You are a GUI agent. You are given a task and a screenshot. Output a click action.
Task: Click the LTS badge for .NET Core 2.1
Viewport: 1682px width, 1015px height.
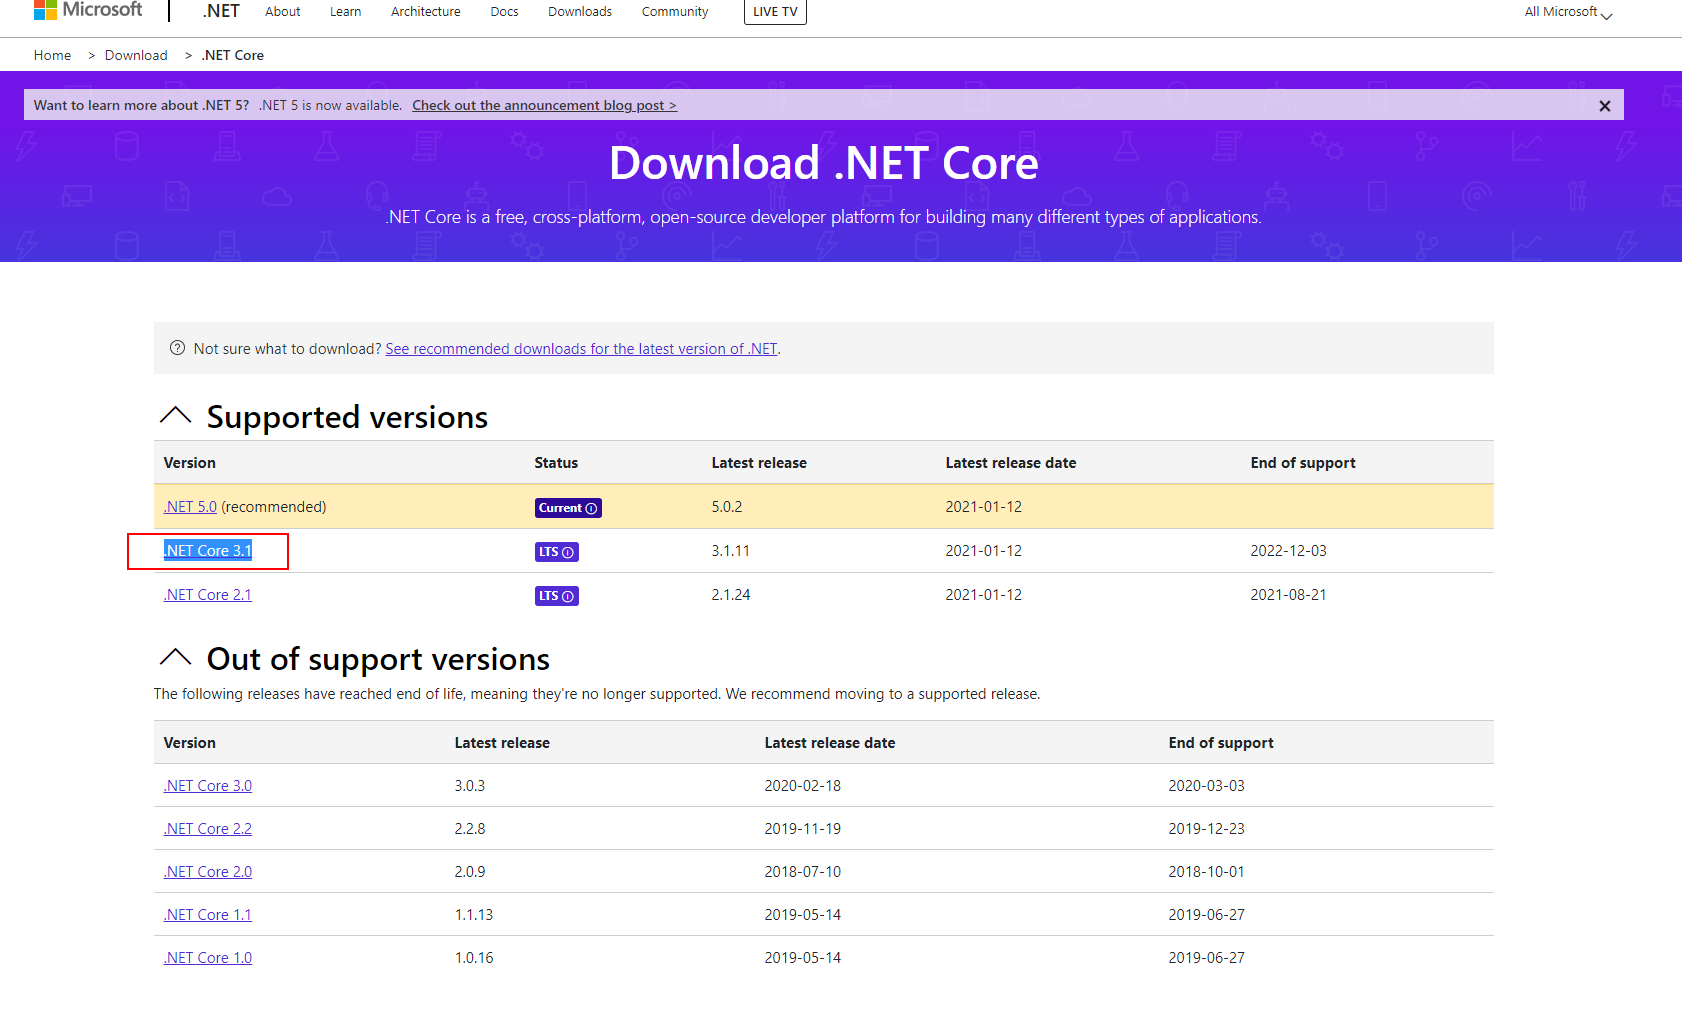coord(556,596)
